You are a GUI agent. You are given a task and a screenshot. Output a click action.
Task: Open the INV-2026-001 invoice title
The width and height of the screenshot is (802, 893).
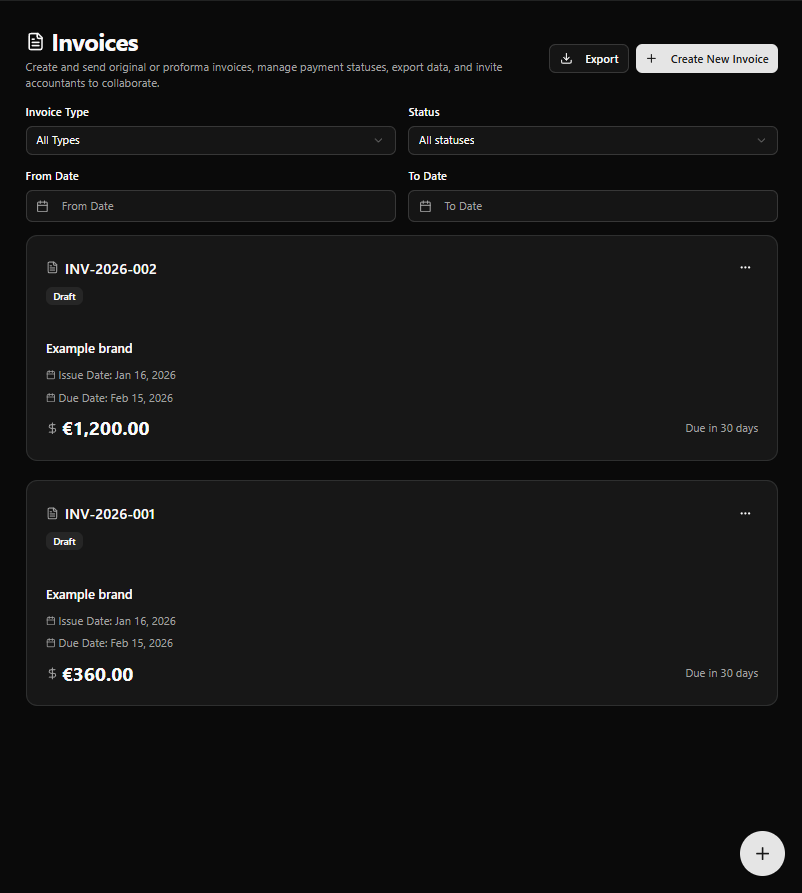coord(110,514)
